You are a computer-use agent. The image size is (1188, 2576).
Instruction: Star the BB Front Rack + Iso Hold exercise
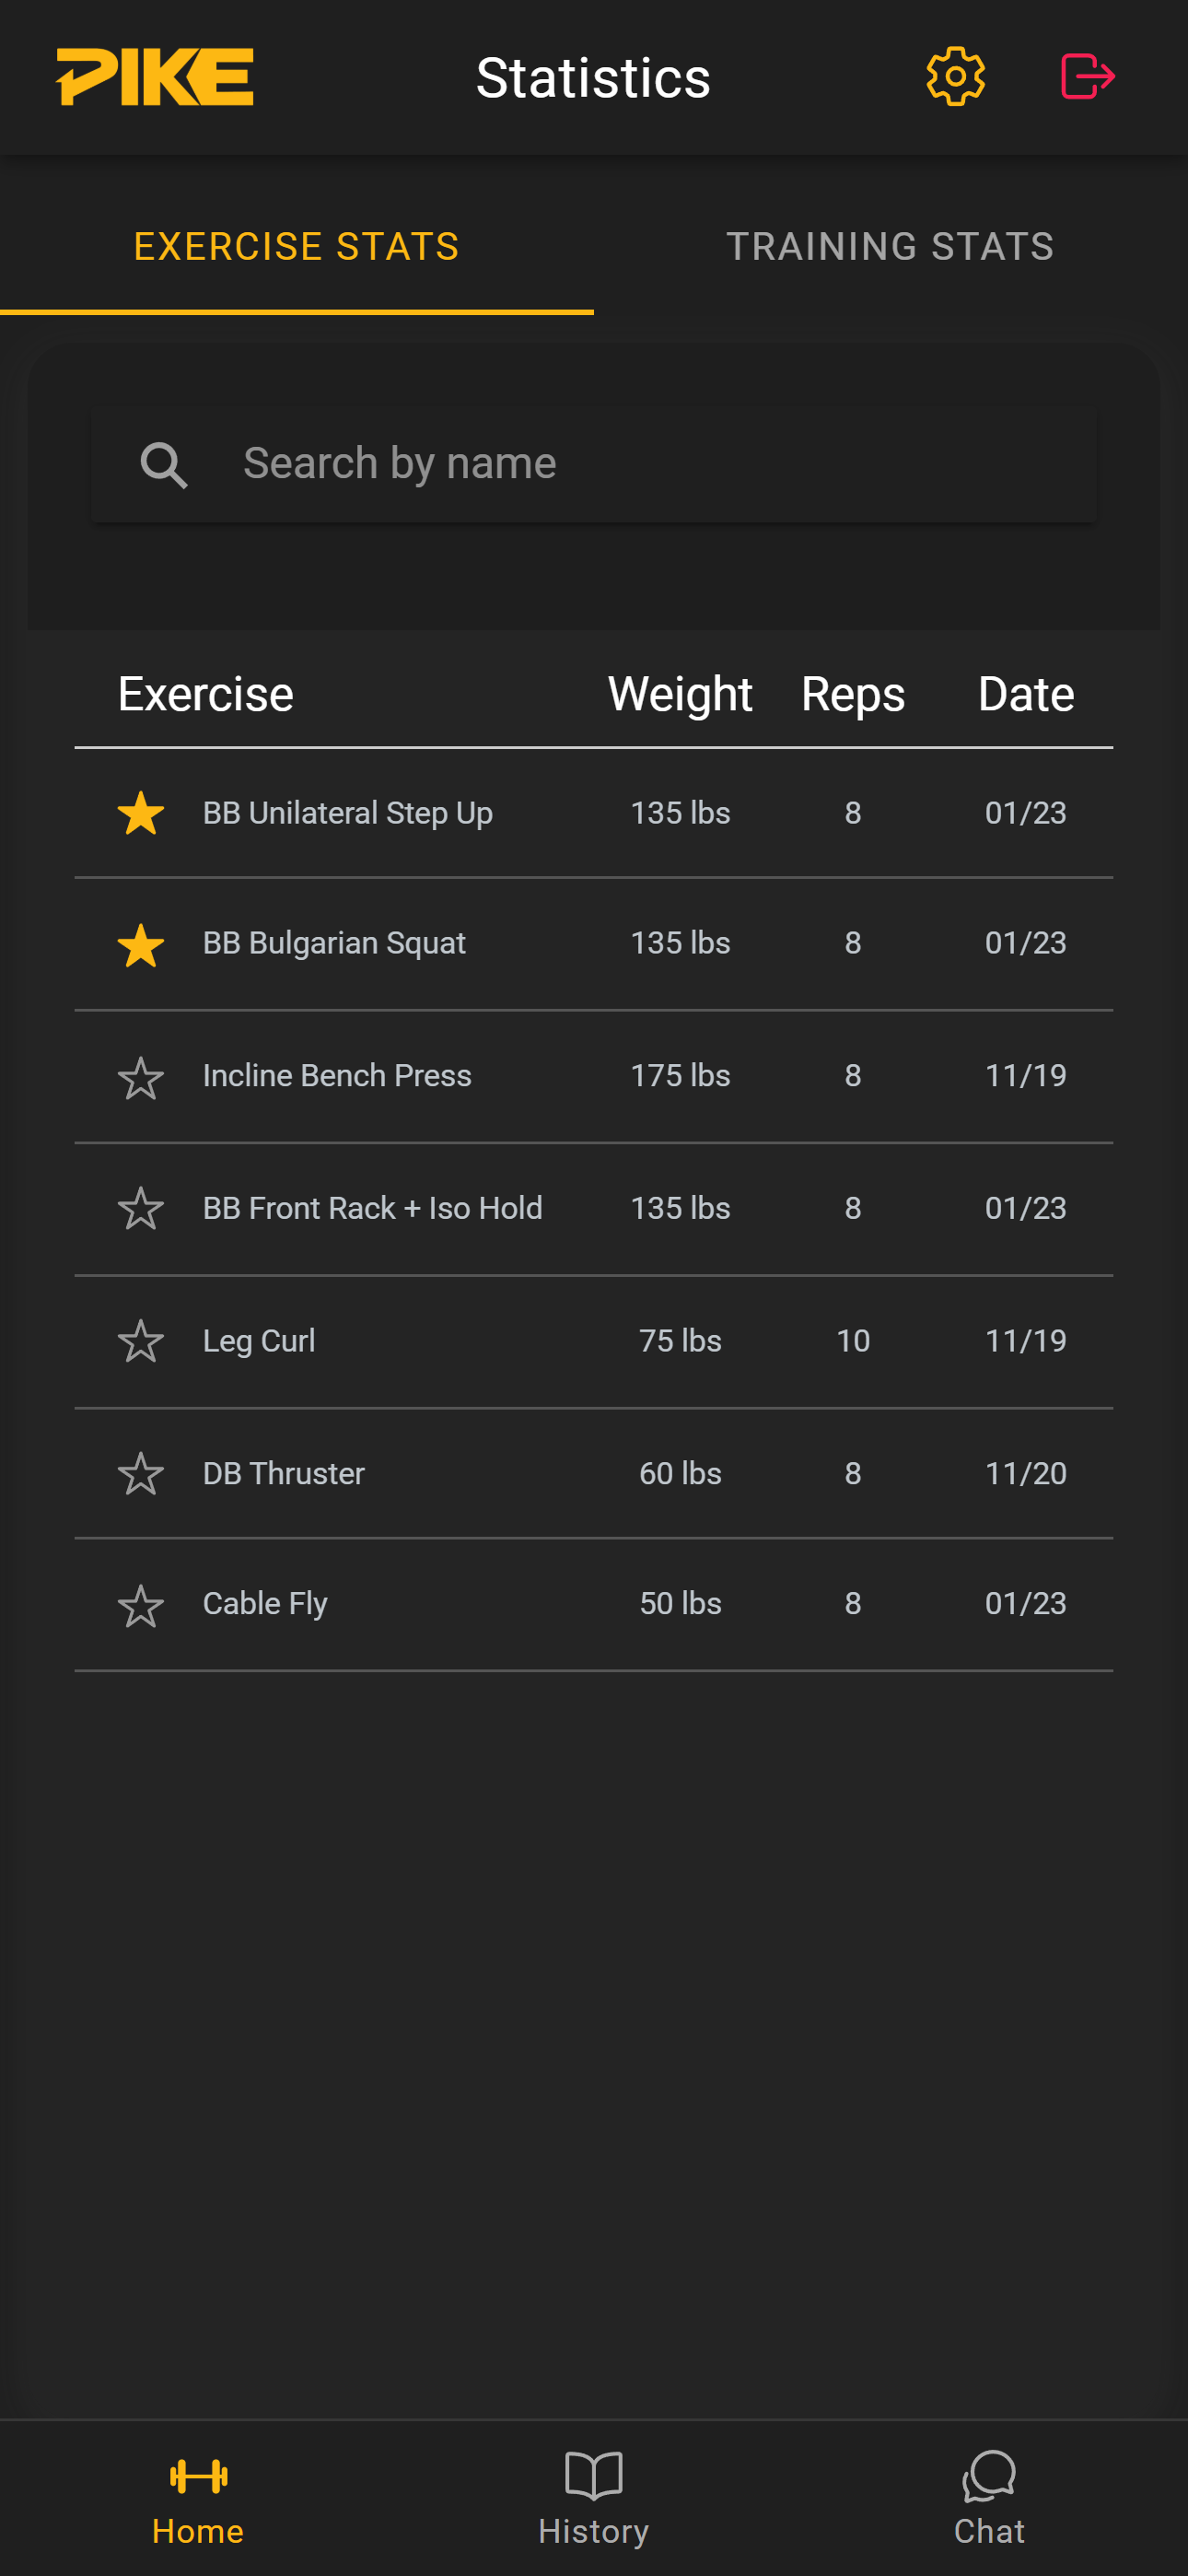pyautogui.click(x=141, y=1209)
